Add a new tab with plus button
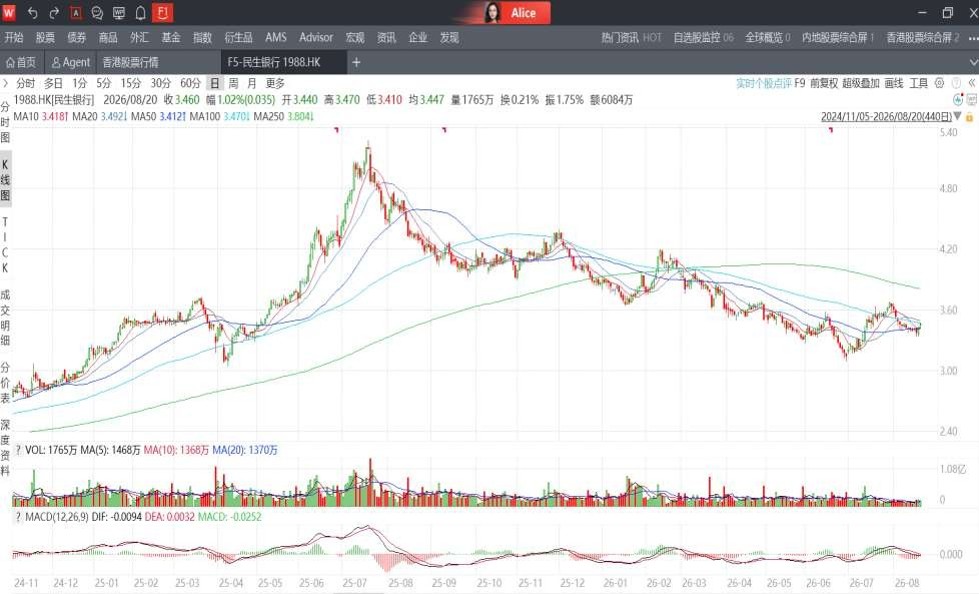Screen dimensions: 979x594 point(356,62)
